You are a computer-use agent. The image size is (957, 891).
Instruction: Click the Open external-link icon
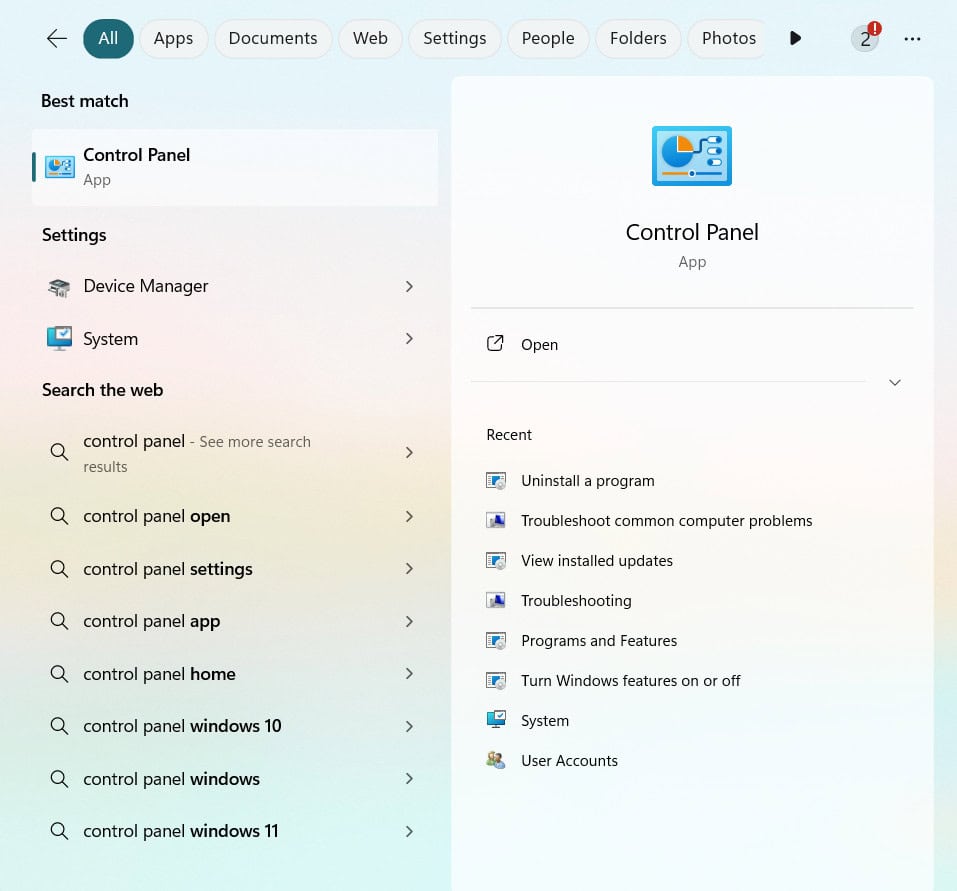[495, 344]
